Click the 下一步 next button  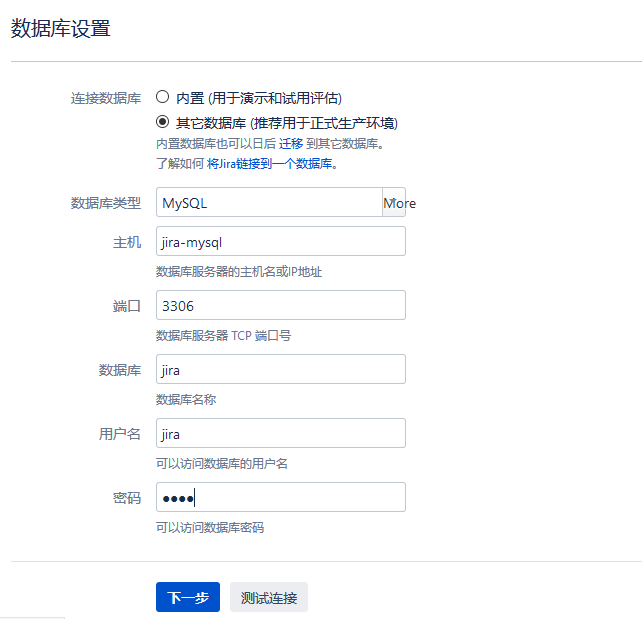188,597
